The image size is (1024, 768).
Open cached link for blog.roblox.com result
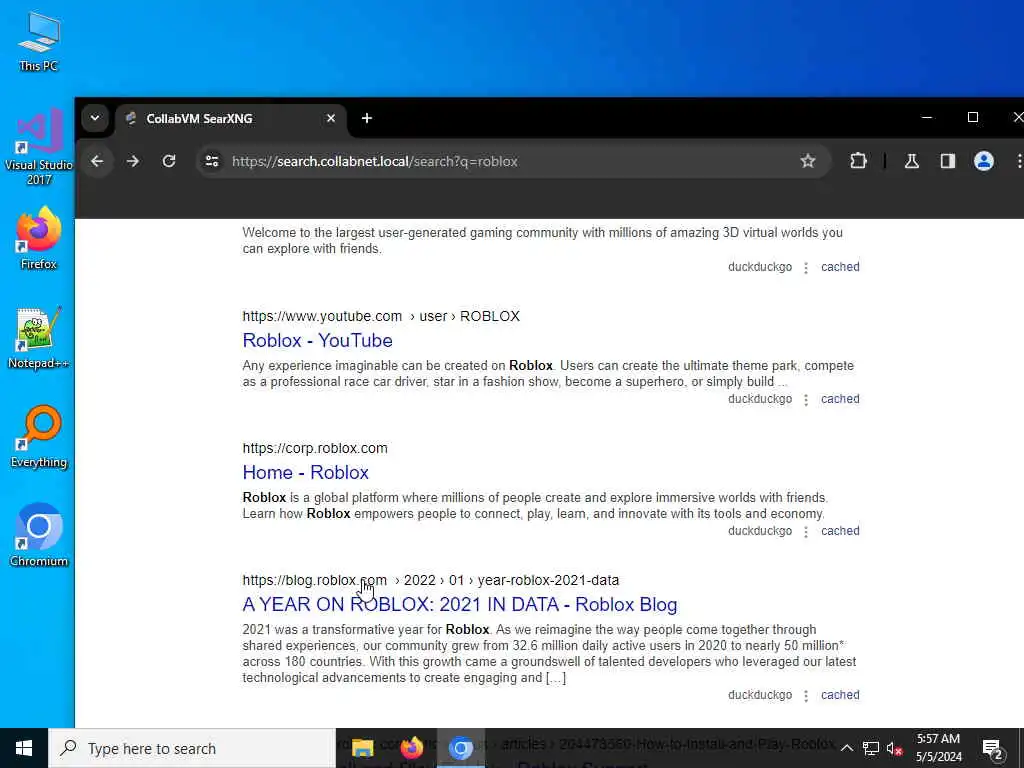[840, 695]
